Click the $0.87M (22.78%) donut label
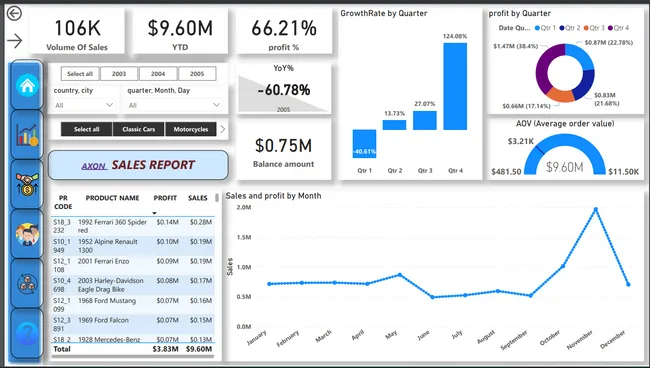 pos(609,43)
